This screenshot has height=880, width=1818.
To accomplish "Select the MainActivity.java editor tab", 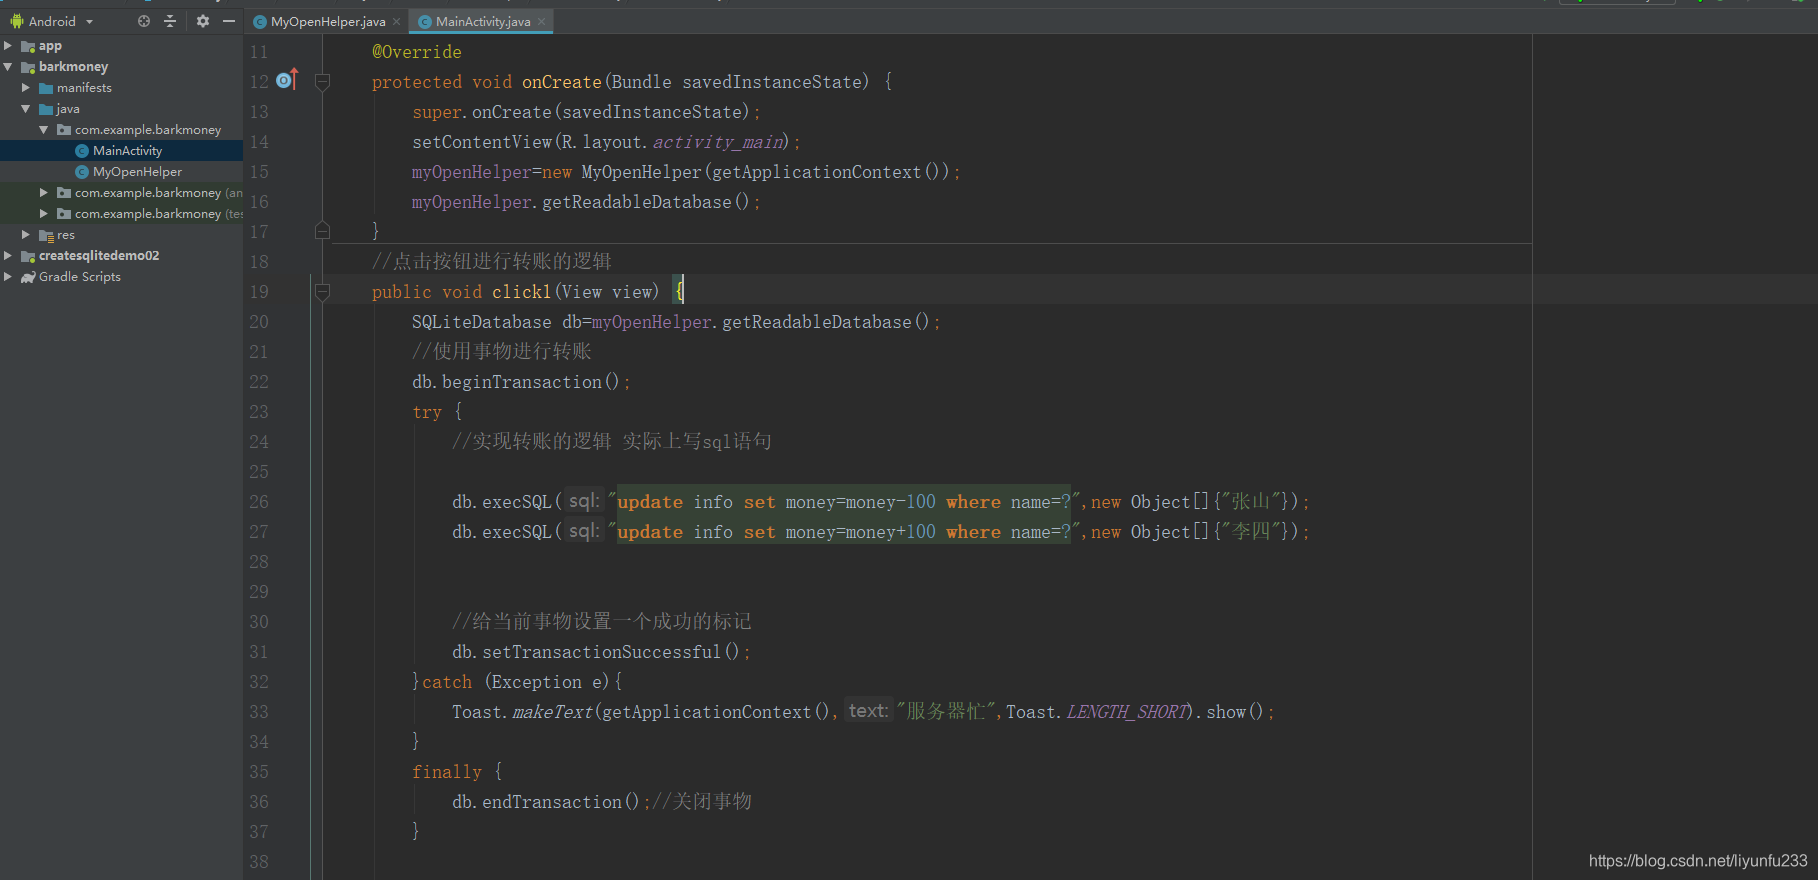I will tap(482, 21).
